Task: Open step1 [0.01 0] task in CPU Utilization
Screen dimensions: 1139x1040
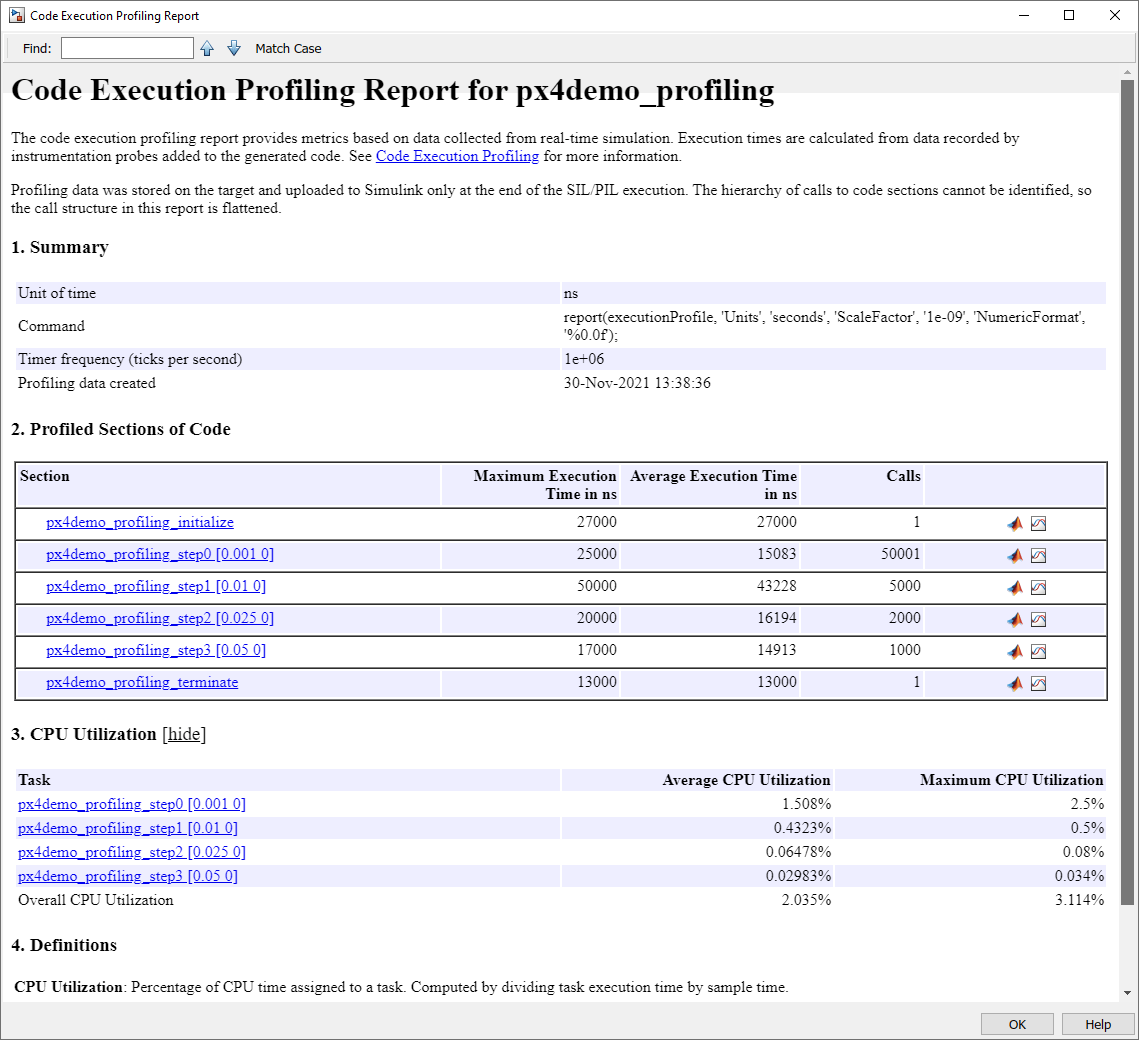Action: point(127,828)
